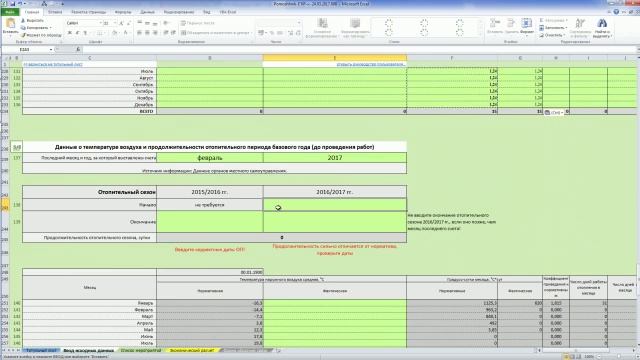Switch to the Insert (Вставка) ribbon tab
Image resolution: width=640 pixels, height=360 pixels.
click(55, 12)
